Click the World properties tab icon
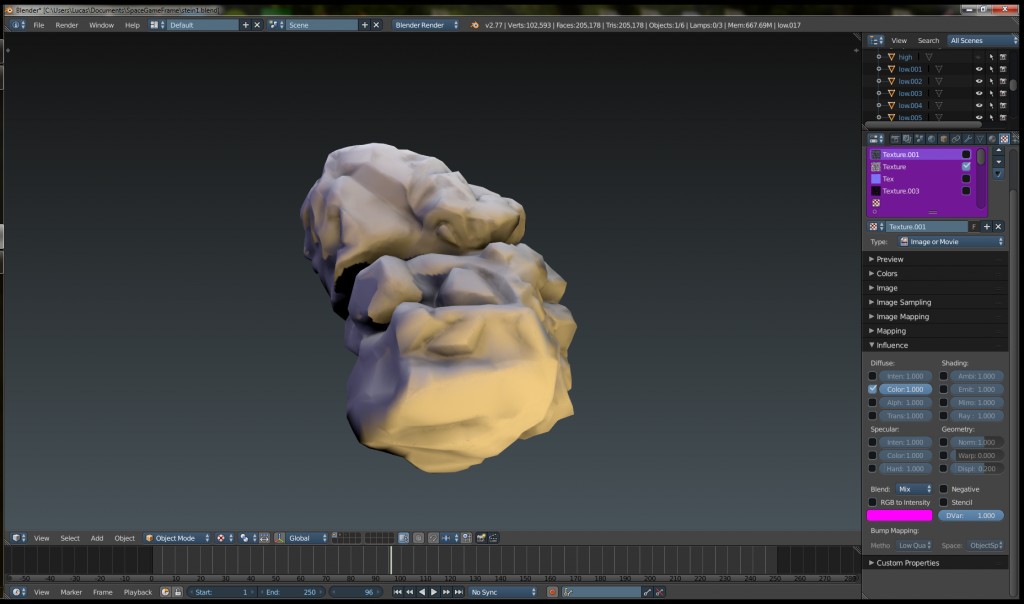This screenshot has width=1024, height=604. click(931, 139)
